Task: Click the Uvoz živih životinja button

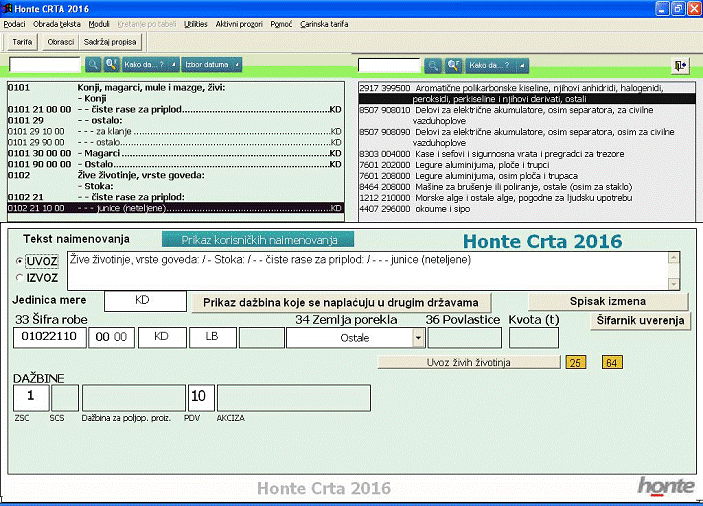Action: coord(469,362)
